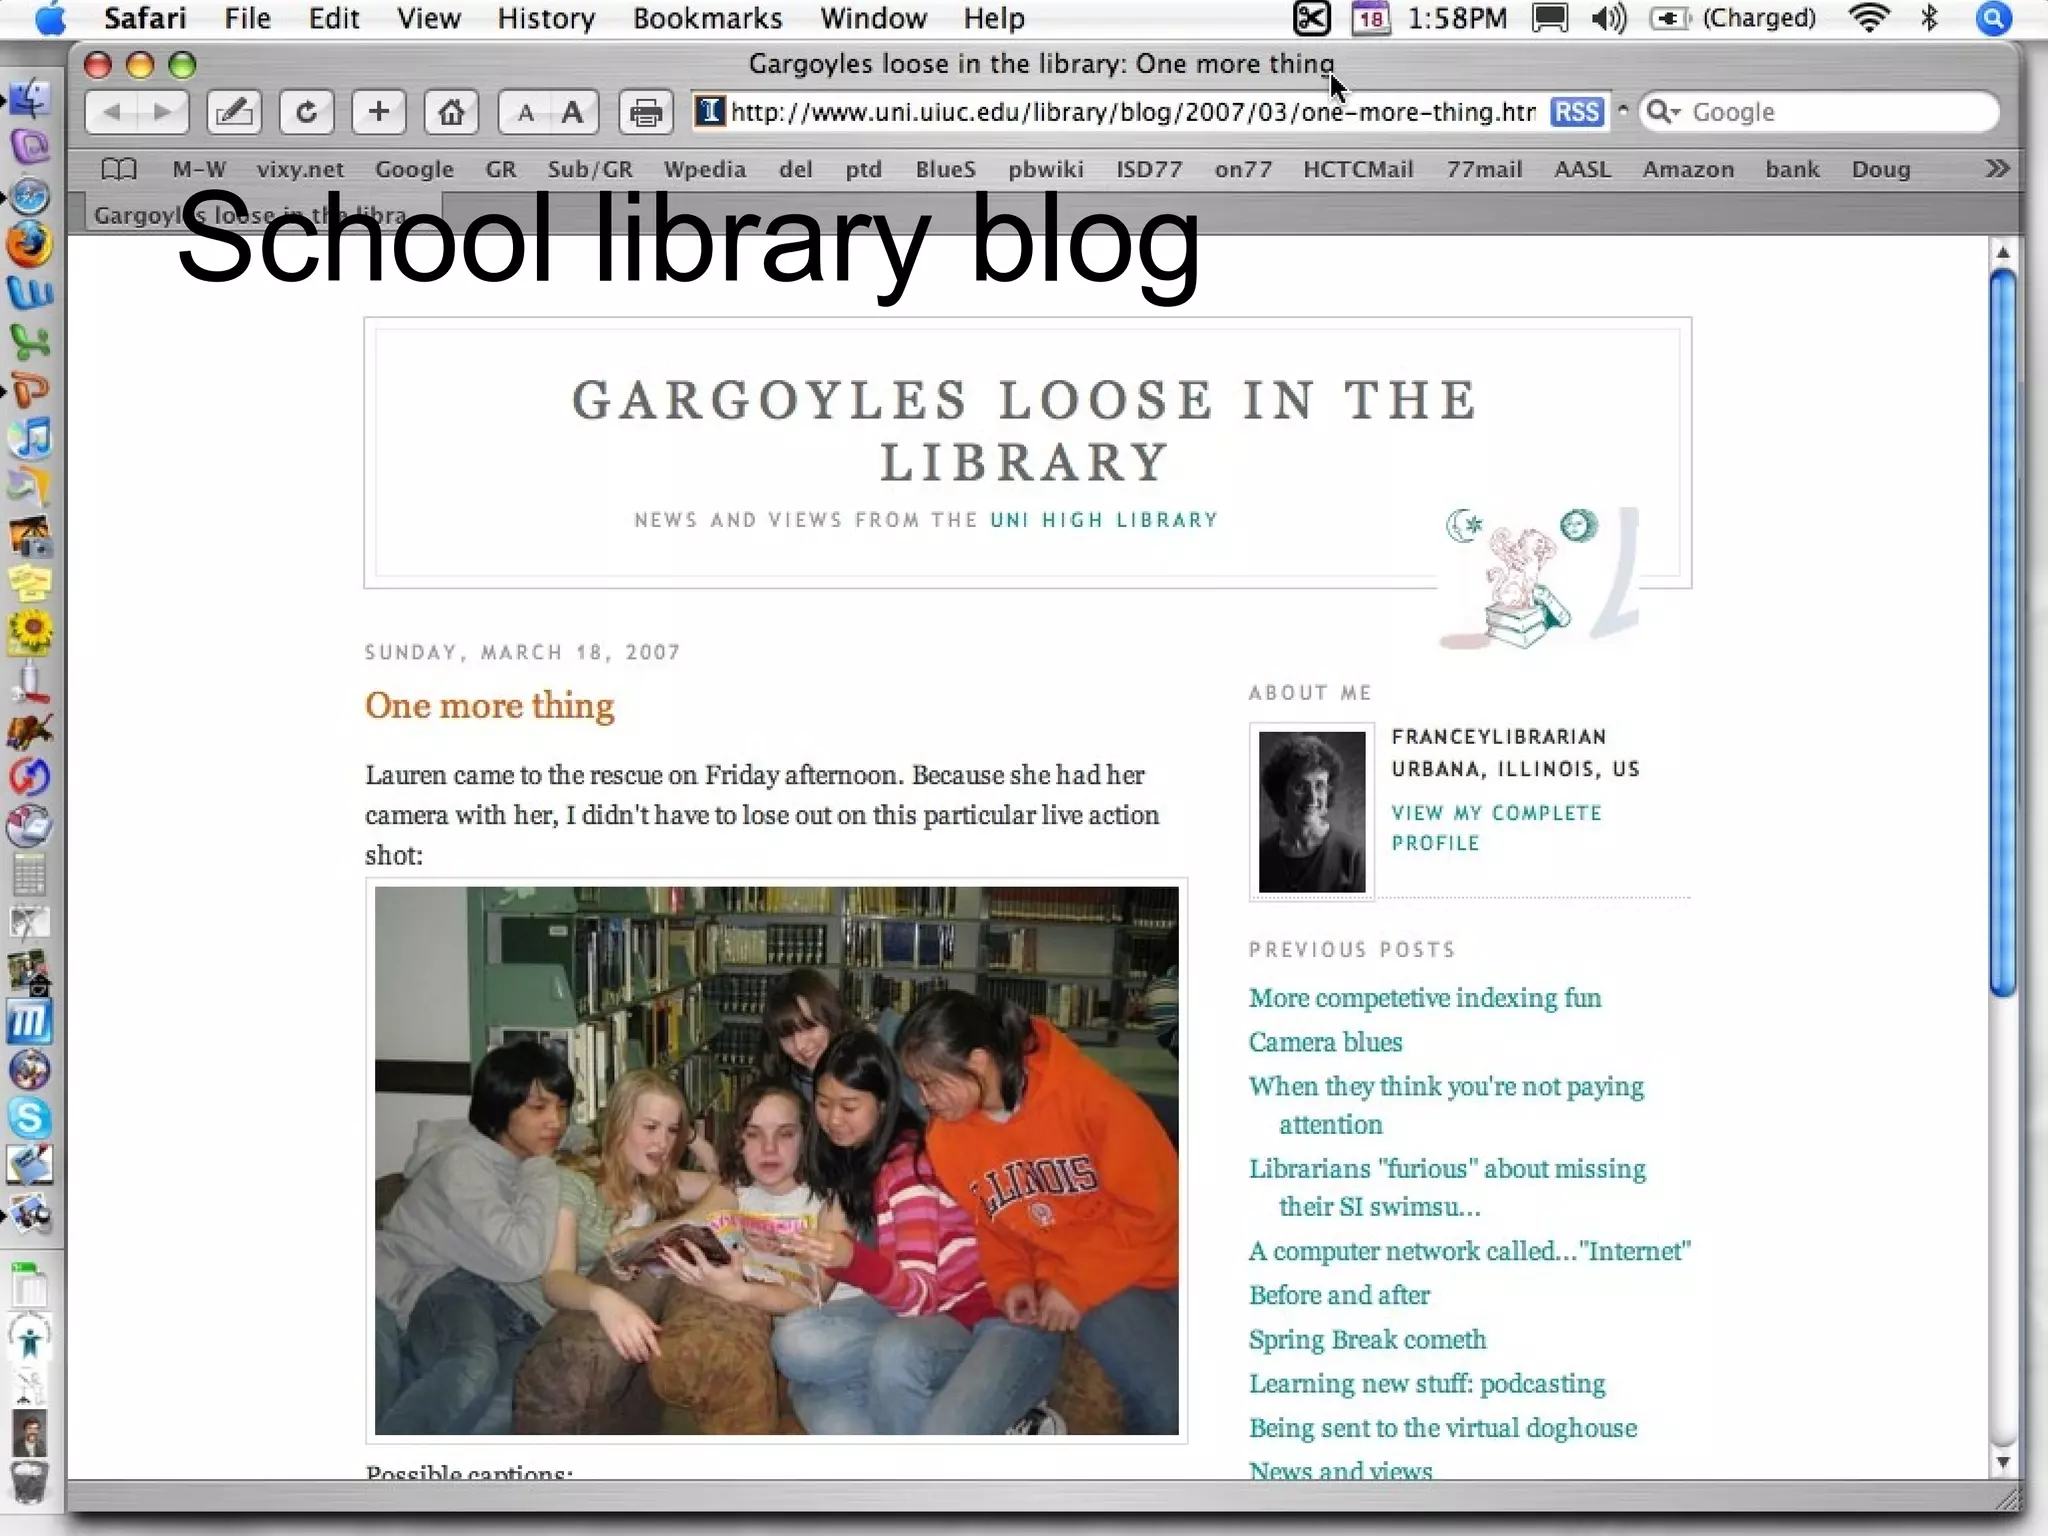This screenshot has height=1536, width=2048.
Task: Open Learning new stuff: podcasting post
Action: click(1427, 1384)
